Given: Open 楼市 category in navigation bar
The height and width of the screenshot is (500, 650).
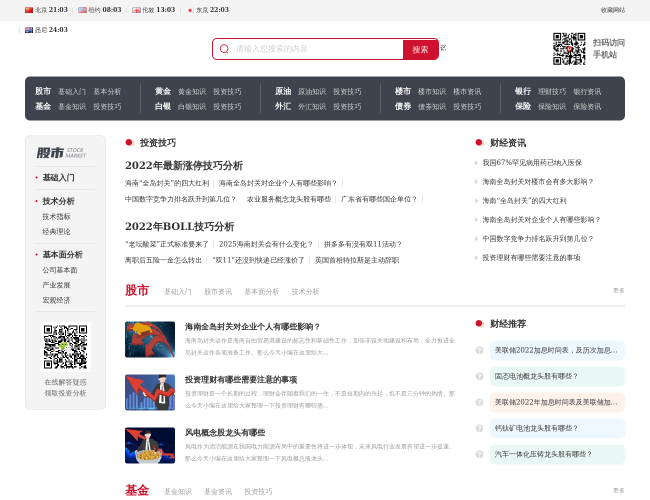Looking at the screenshot, I should point(403,91).
